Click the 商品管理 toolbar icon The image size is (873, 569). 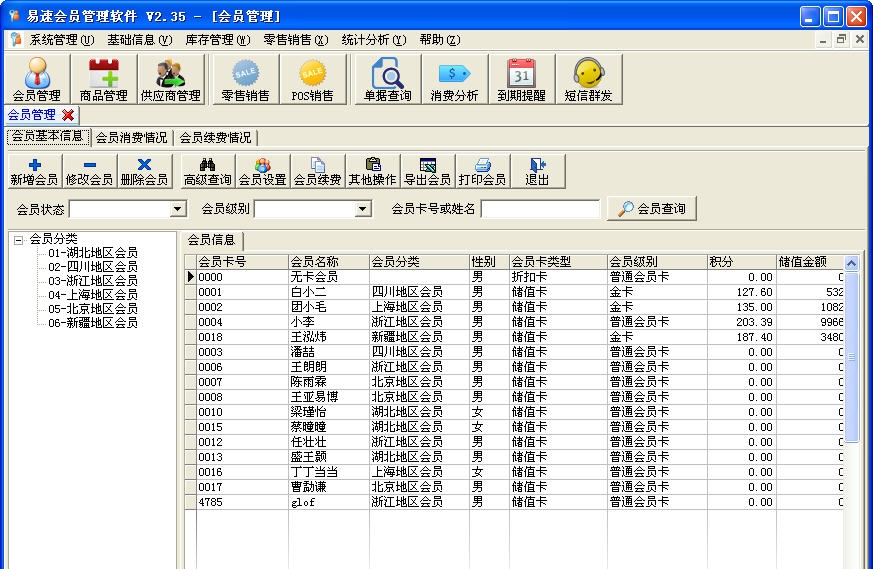click(x=103, y=79)
